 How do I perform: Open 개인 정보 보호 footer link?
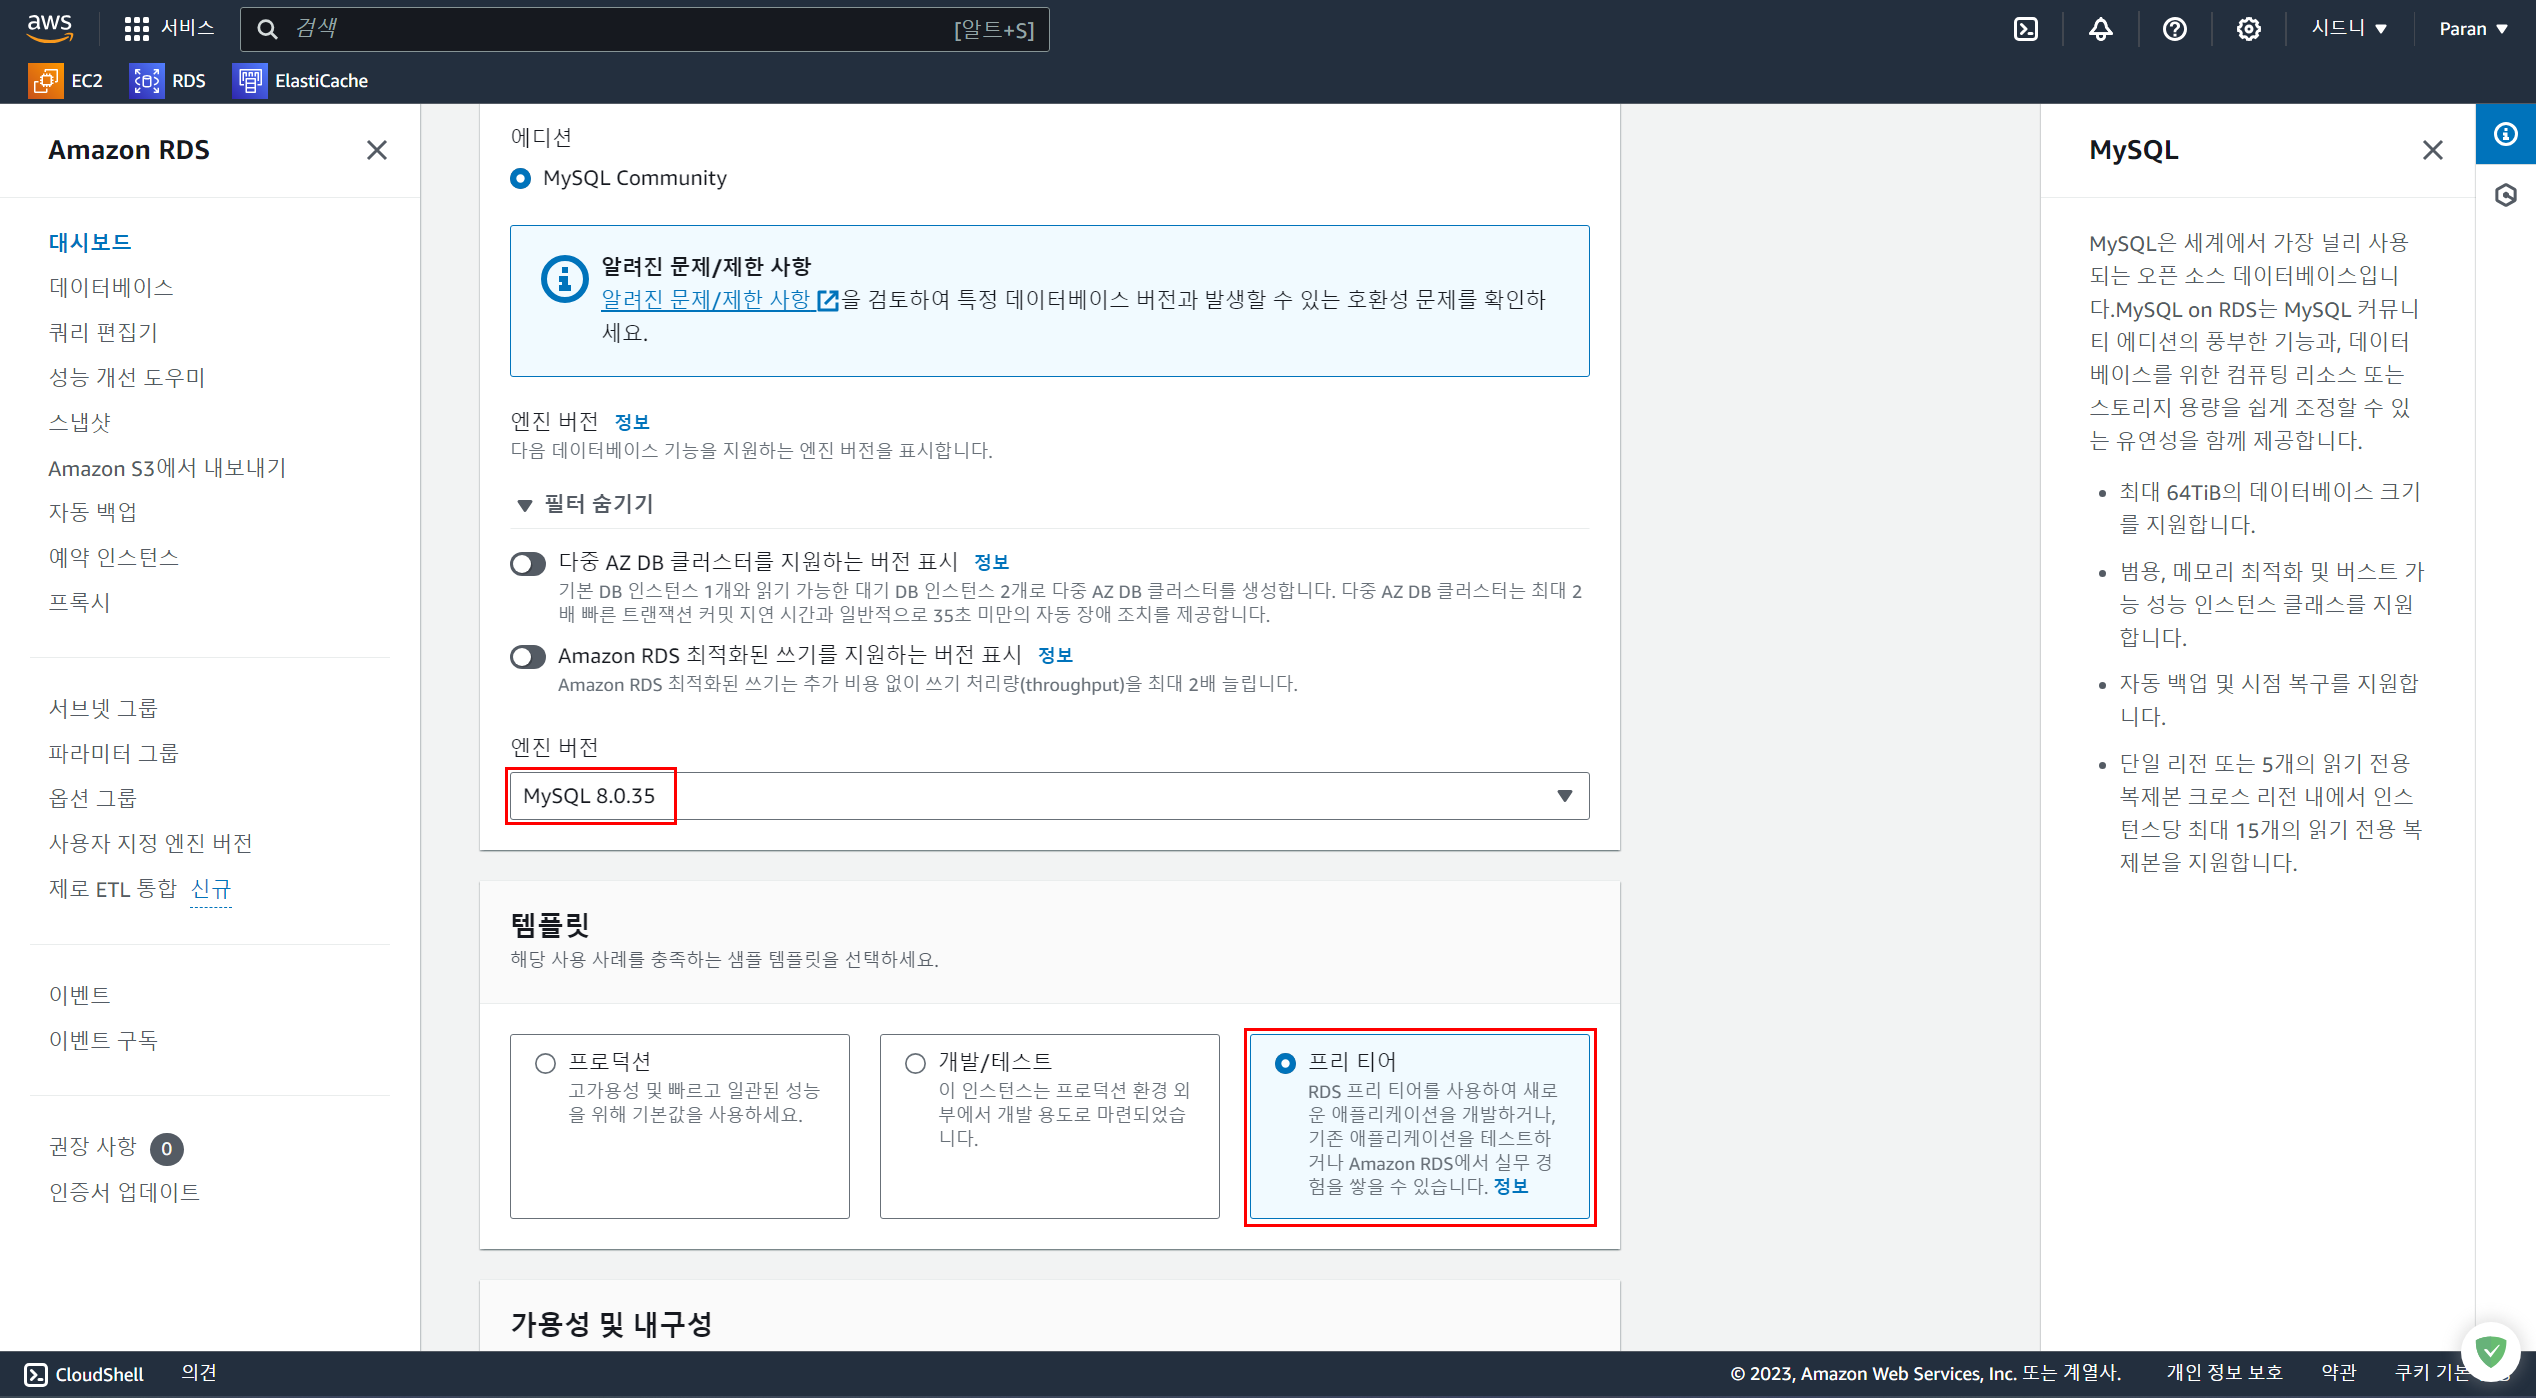click(2224, 1373)
